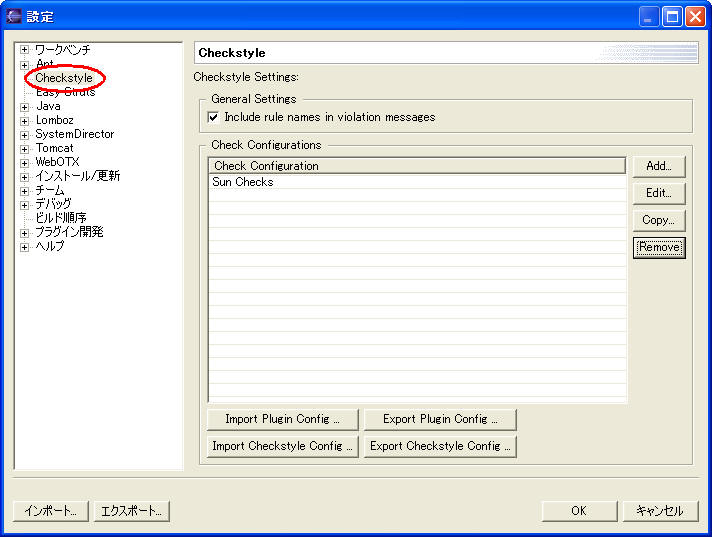Toggle 'Include rule names in violation messages' checkbox
712x537 pixels.
(x=213, y=117)
